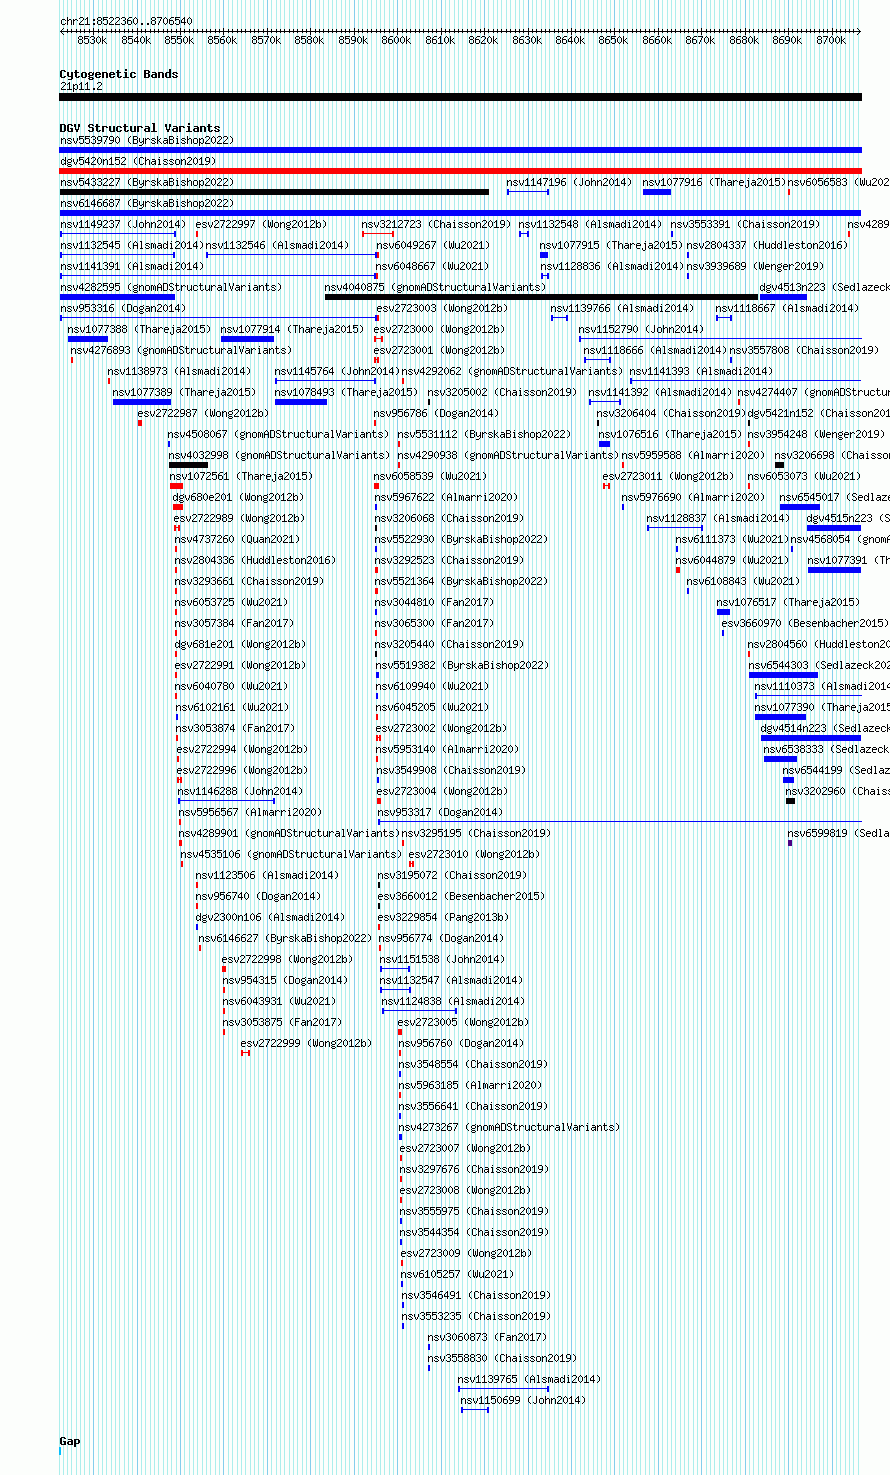Select nsv5967622 (Almarri2020) label
The width and height of the screenshot is (890, 1475).
(446, 497)
